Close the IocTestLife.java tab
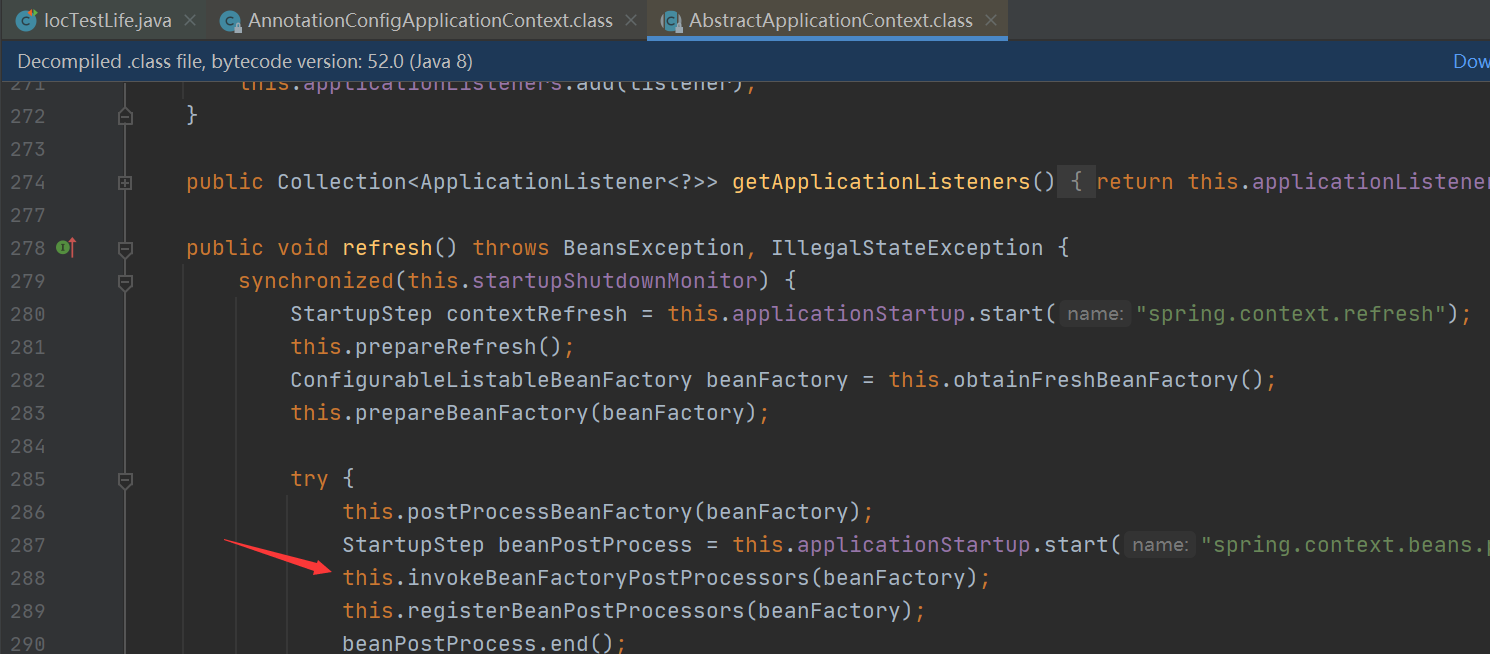The width and height of the screenshot is (1490, 654). point(190,21)
